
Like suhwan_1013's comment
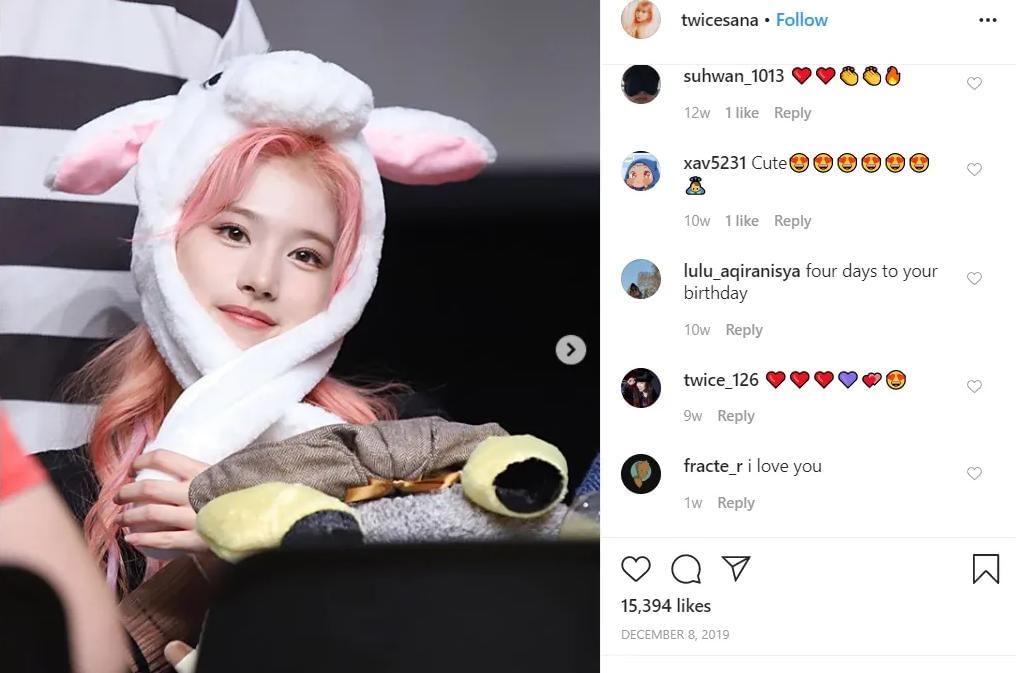pos(974,83)
